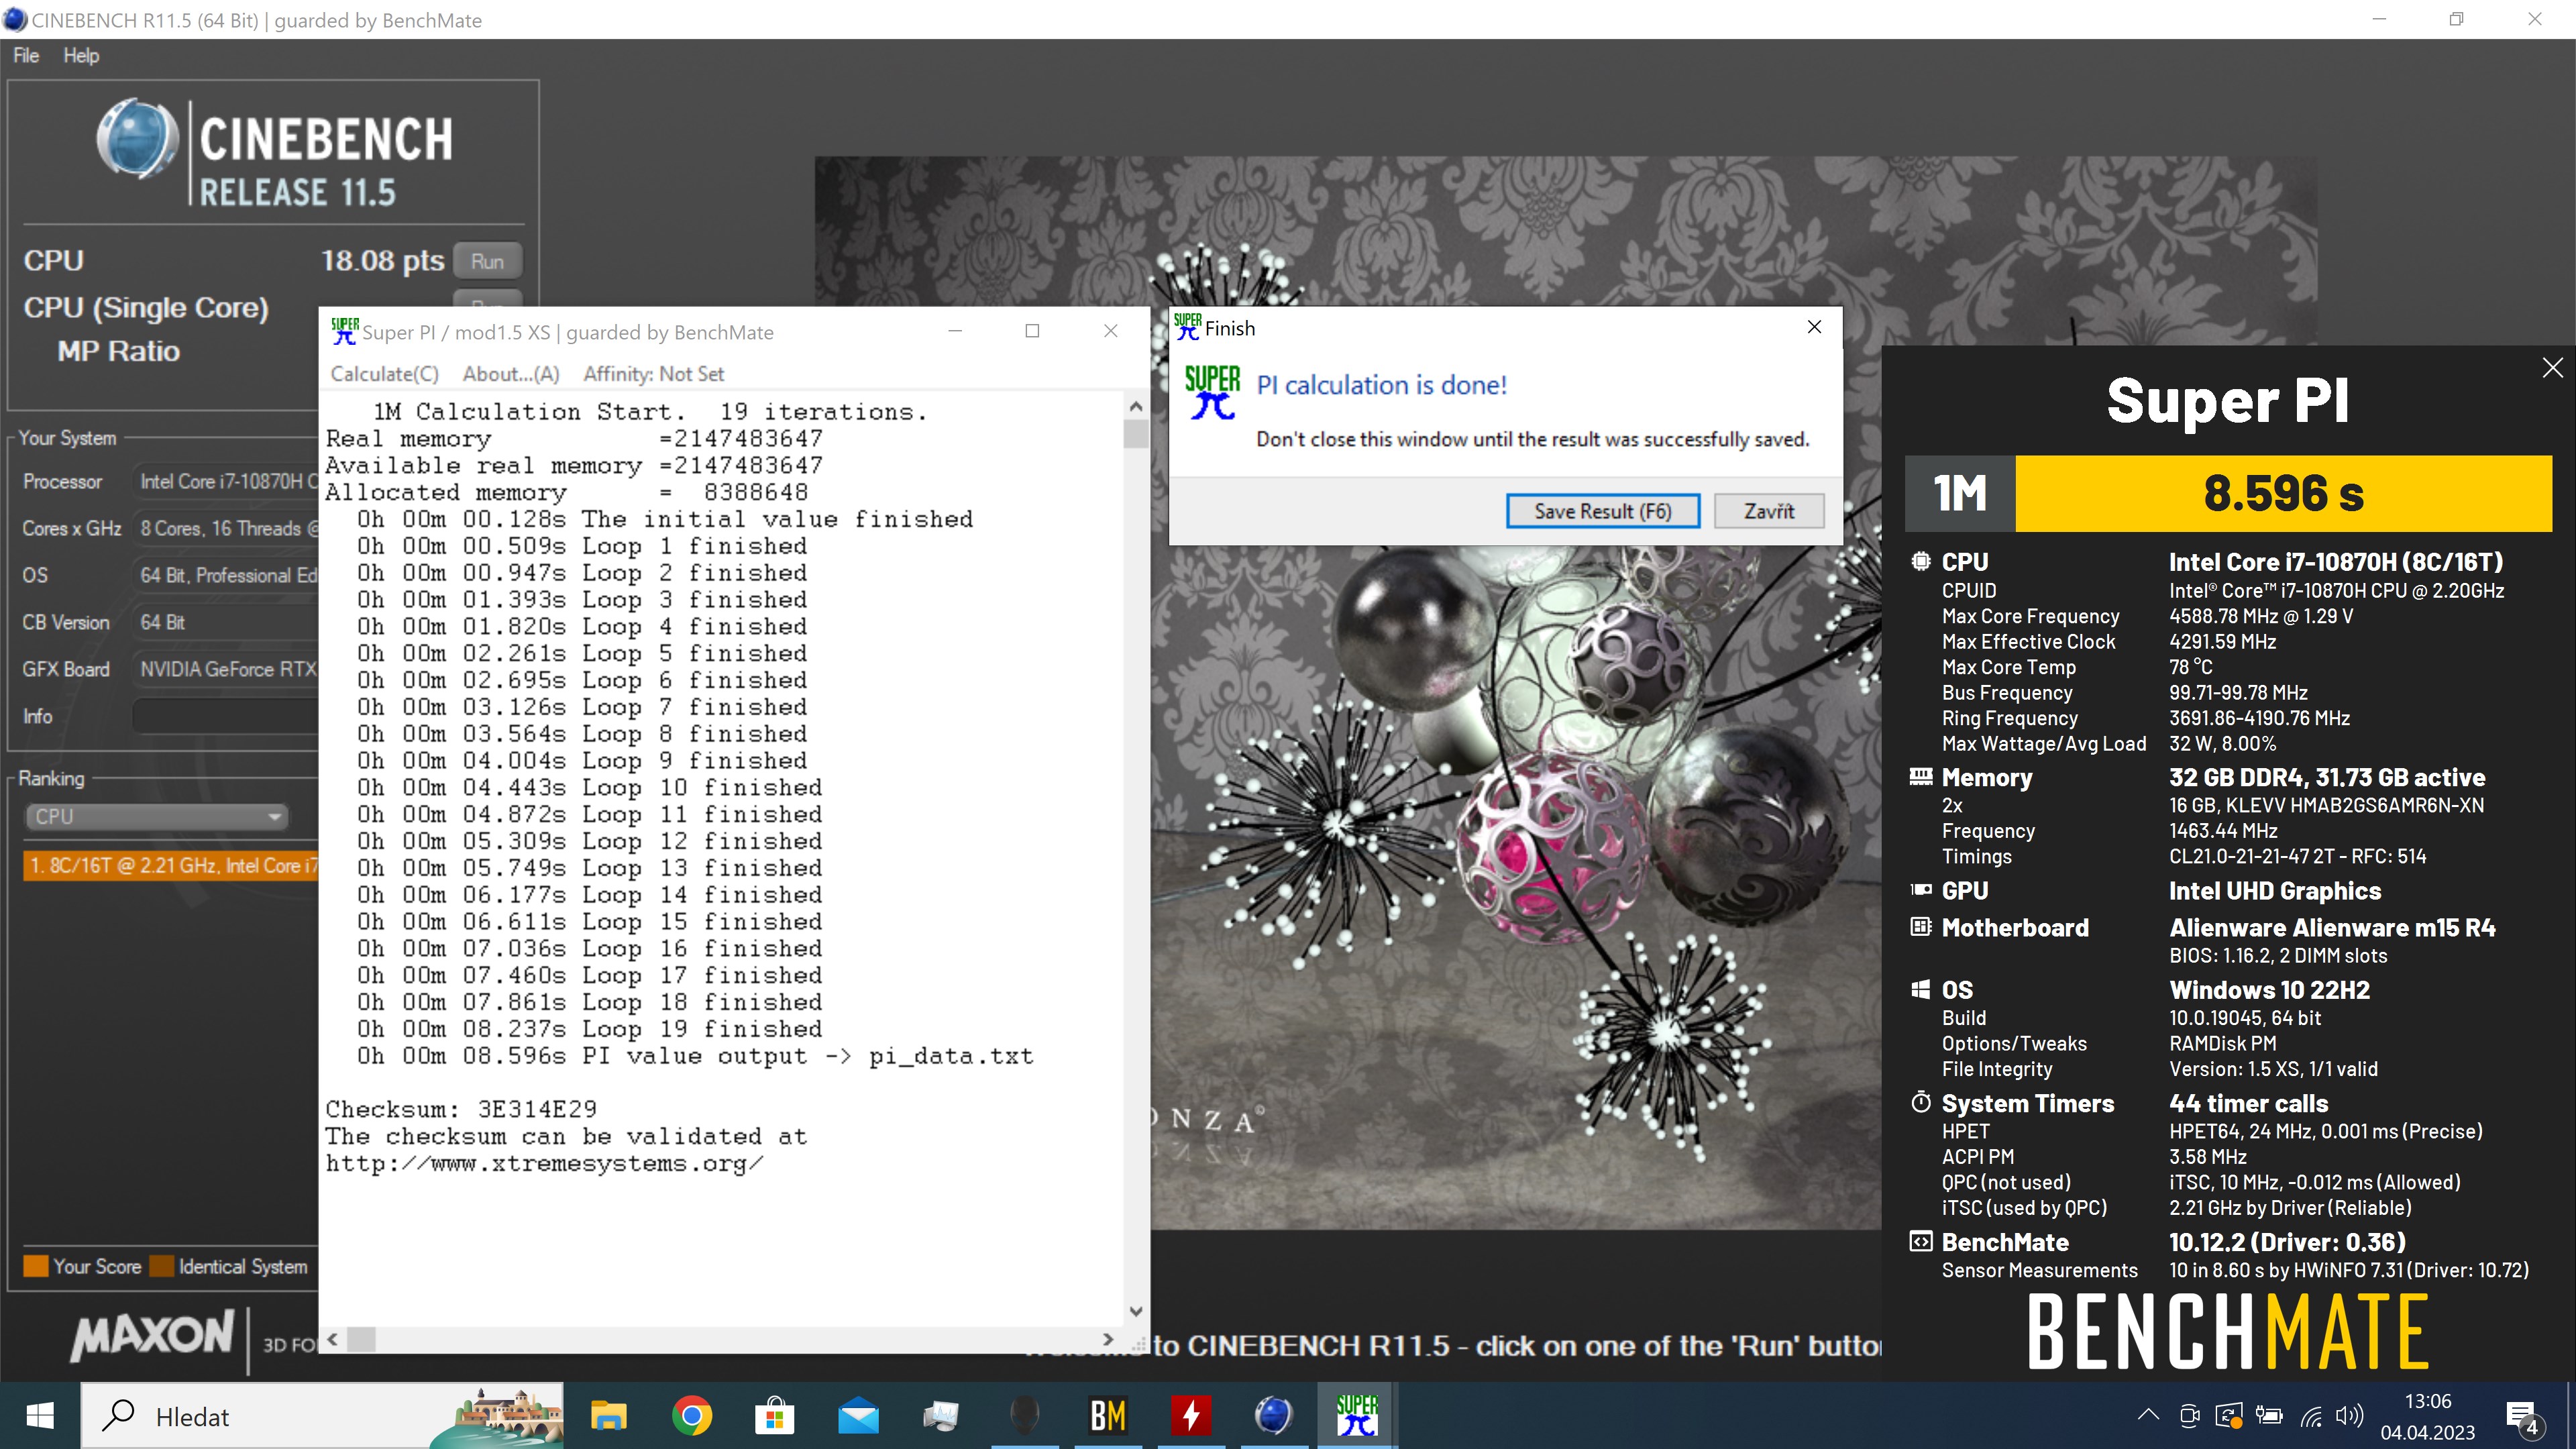Click the Checksum: 3E314E29 line

pos(460,1109)
